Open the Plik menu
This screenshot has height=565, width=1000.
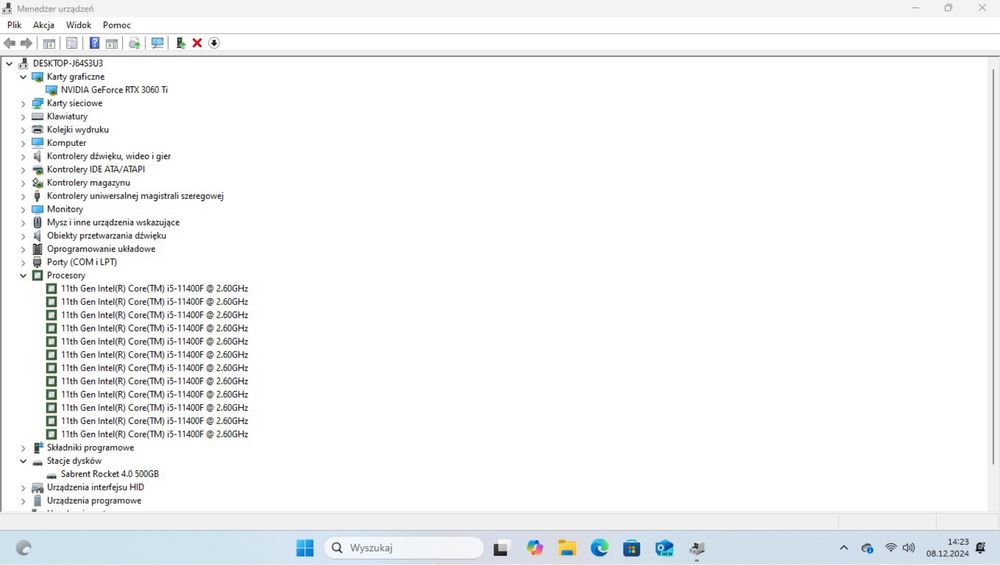[x=14, y=25]
